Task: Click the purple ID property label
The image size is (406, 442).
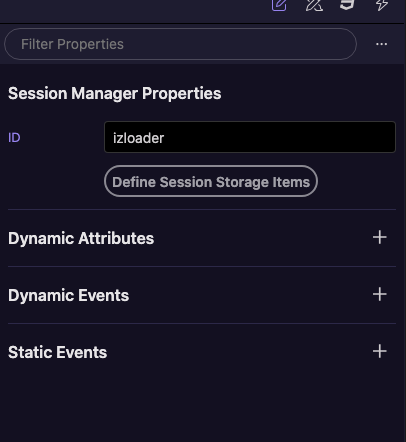Action: pos(14,138)
